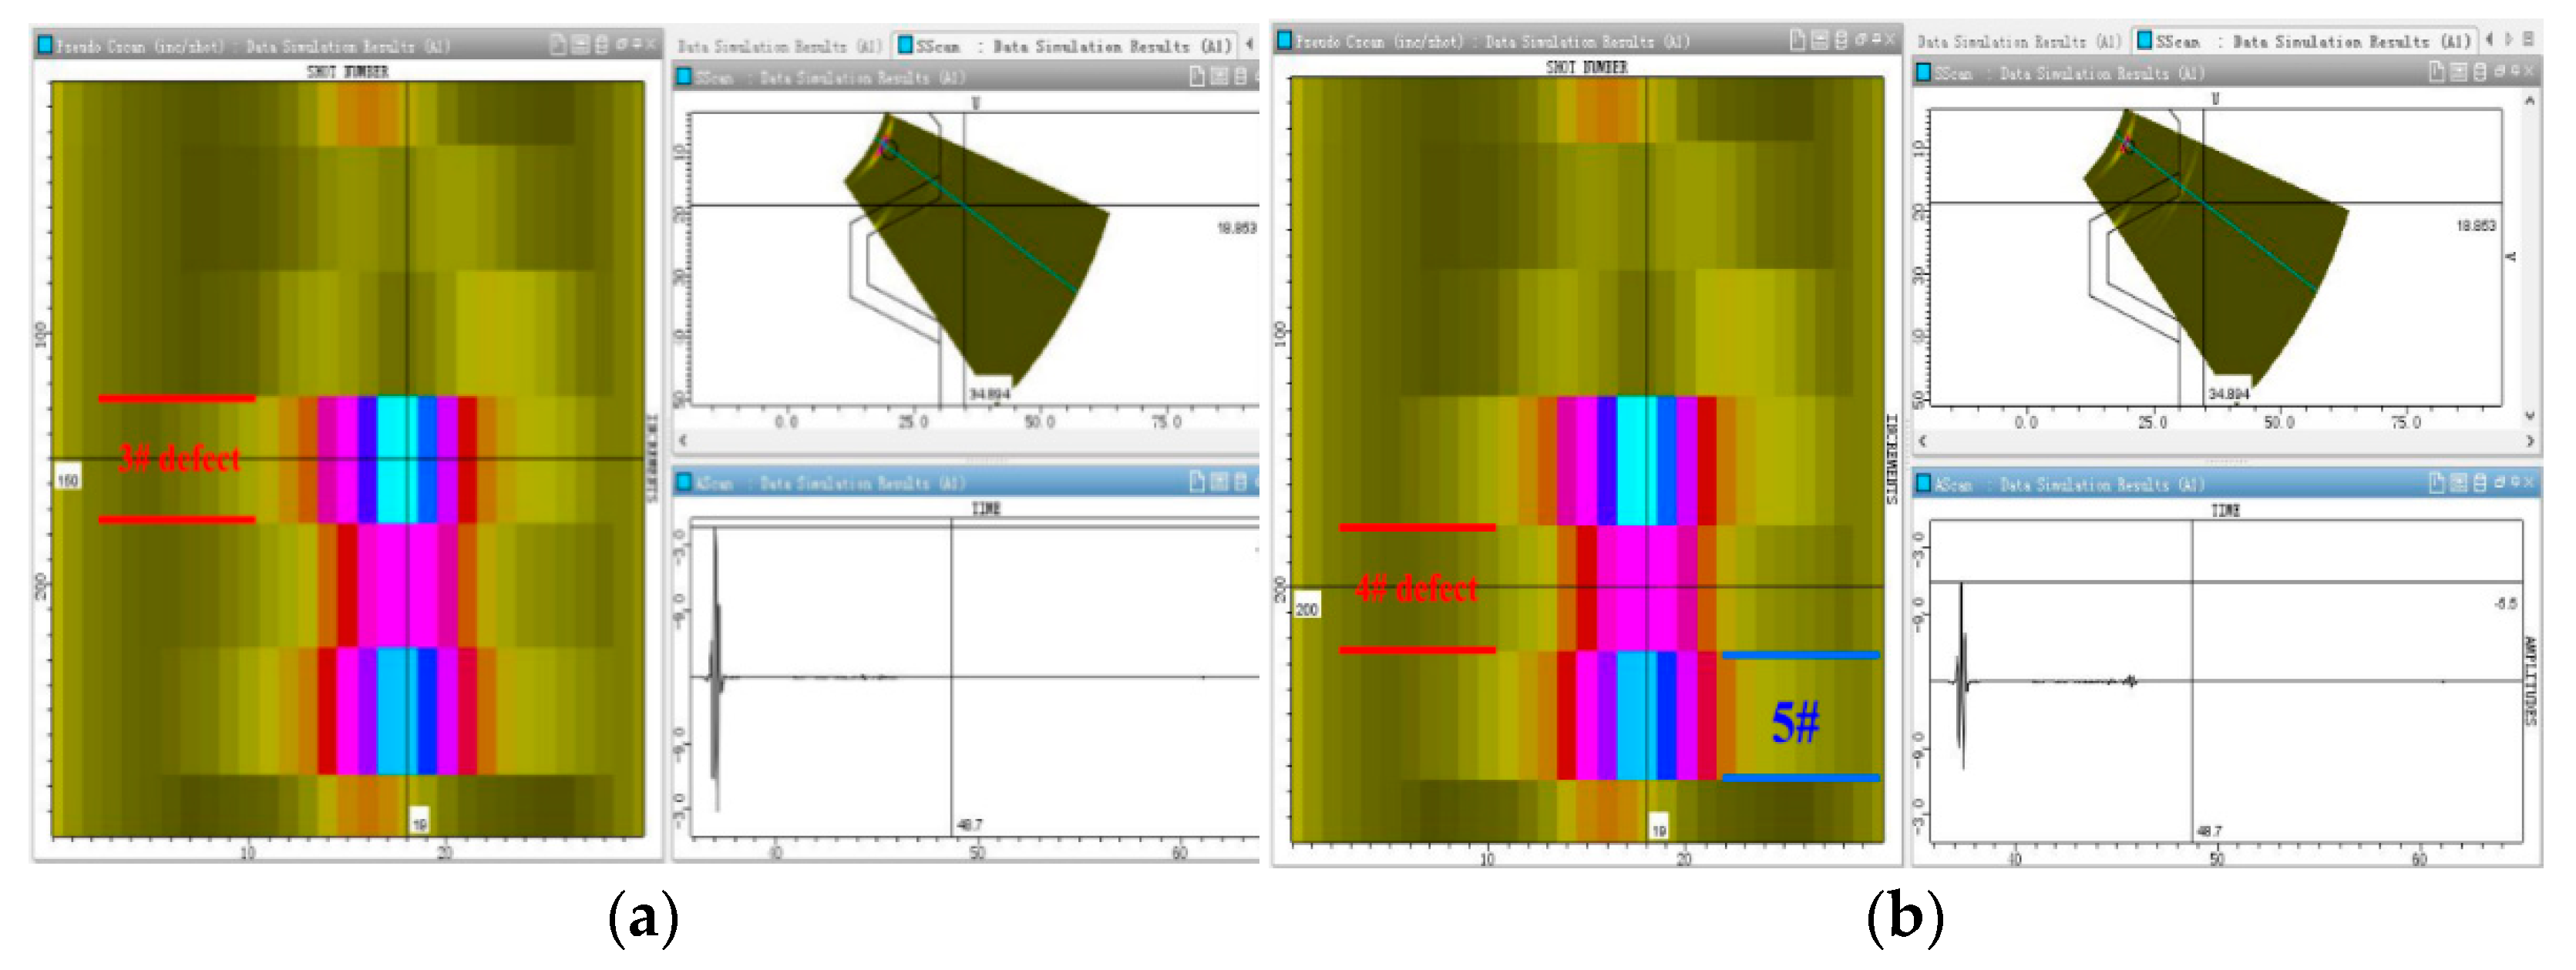Select the left 'Data Simulation Results (A1)' tab
The image size is (2576, 970).
(x=779, y=46)
